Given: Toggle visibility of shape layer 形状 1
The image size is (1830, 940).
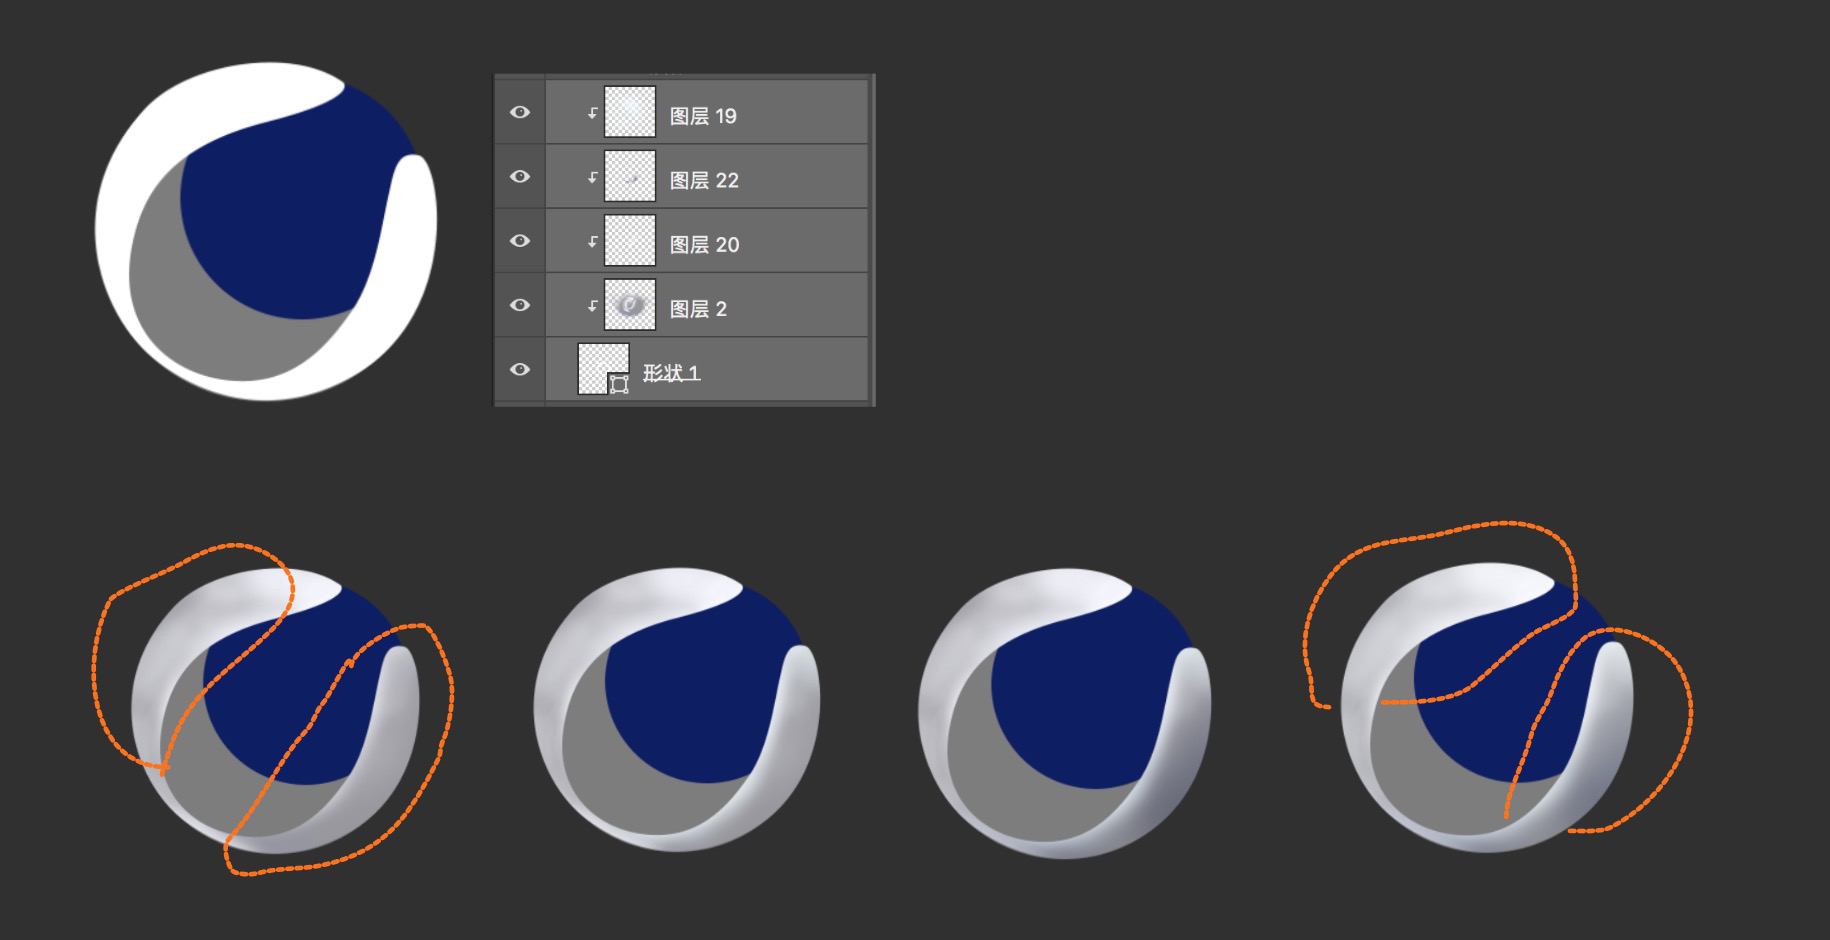Looking at the screenshot, I should click(520, 369).
